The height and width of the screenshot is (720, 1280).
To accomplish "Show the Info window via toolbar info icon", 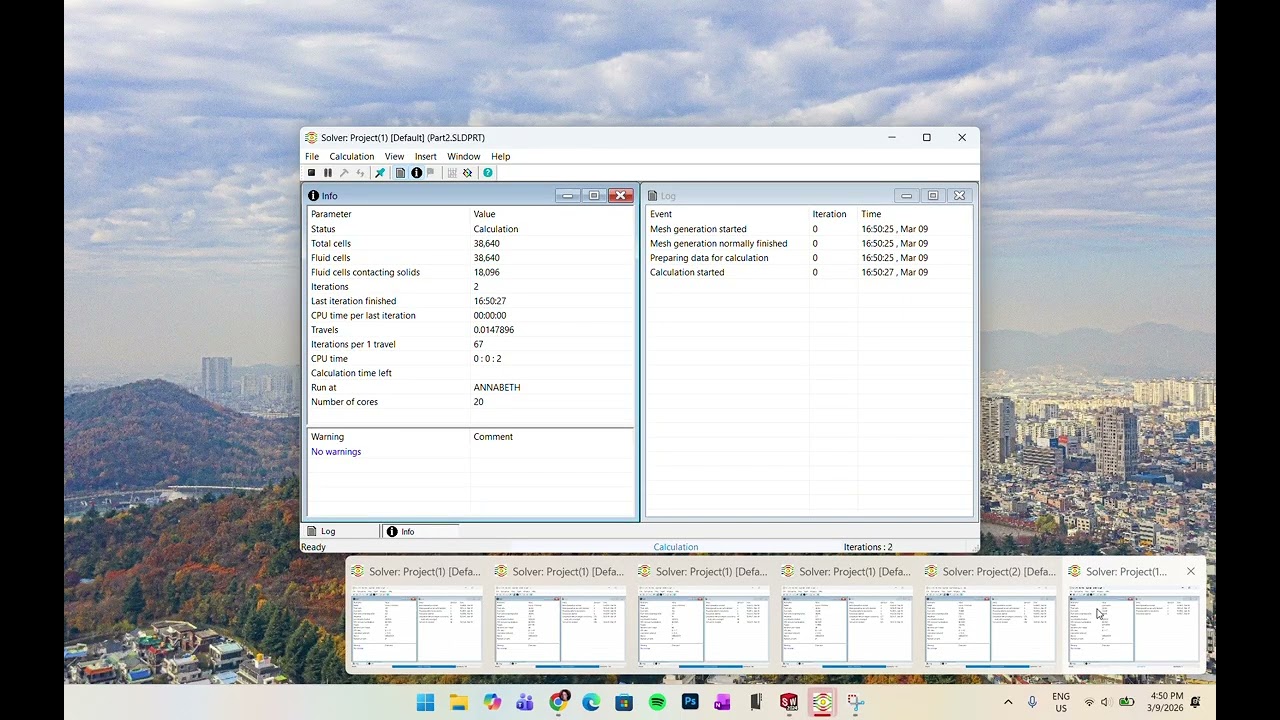I will coord(416,173).
